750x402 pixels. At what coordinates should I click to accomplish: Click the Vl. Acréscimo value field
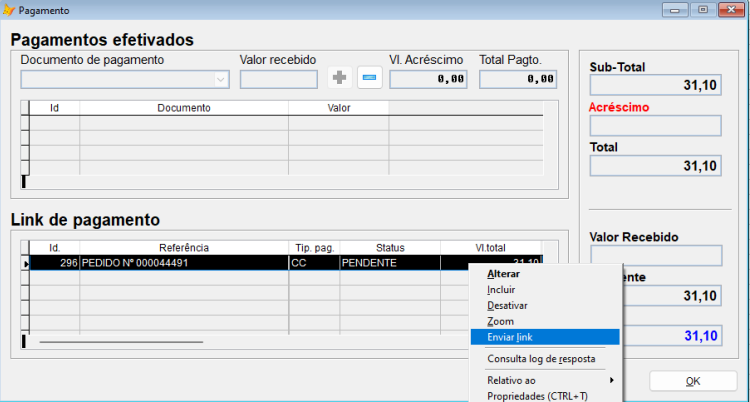click(428, 79)
